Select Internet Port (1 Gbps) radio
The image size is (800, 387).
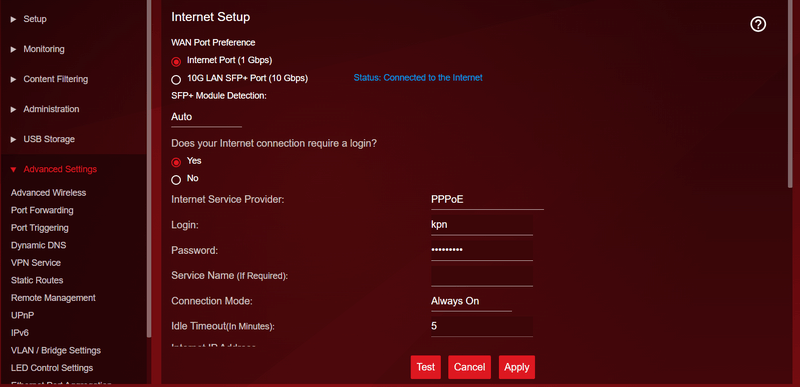(x=176, y=62)
